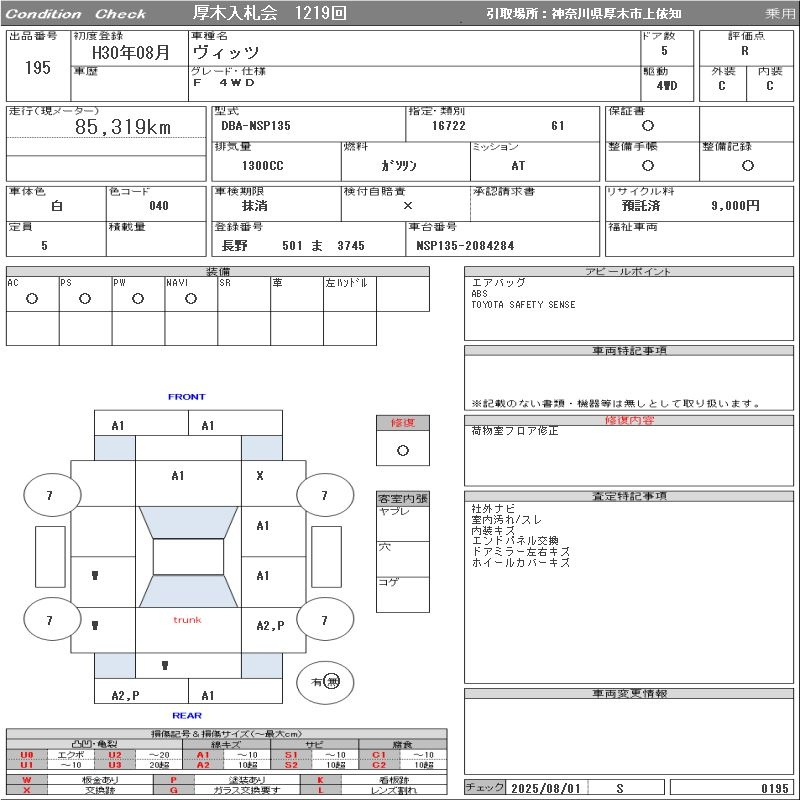Click the red trunk label

point(187,620)
